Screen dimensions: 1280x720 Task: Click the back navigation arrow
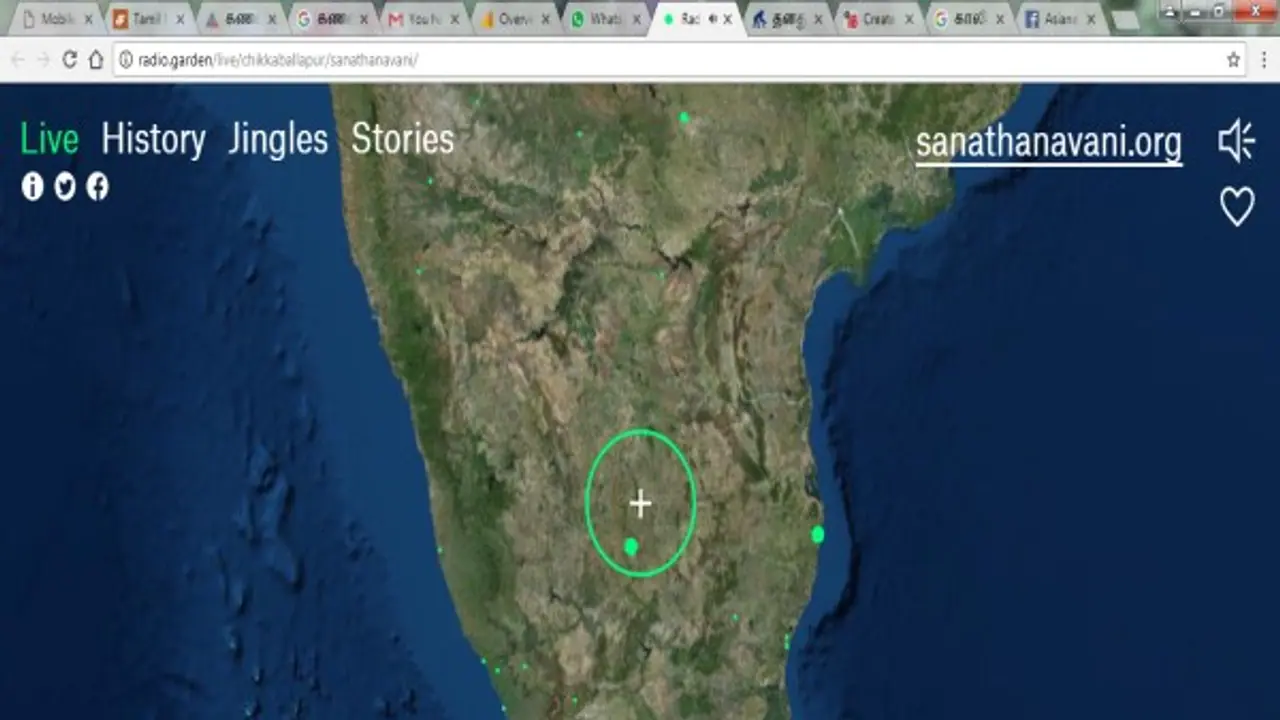pyautogui.click(x=20, y=58)
